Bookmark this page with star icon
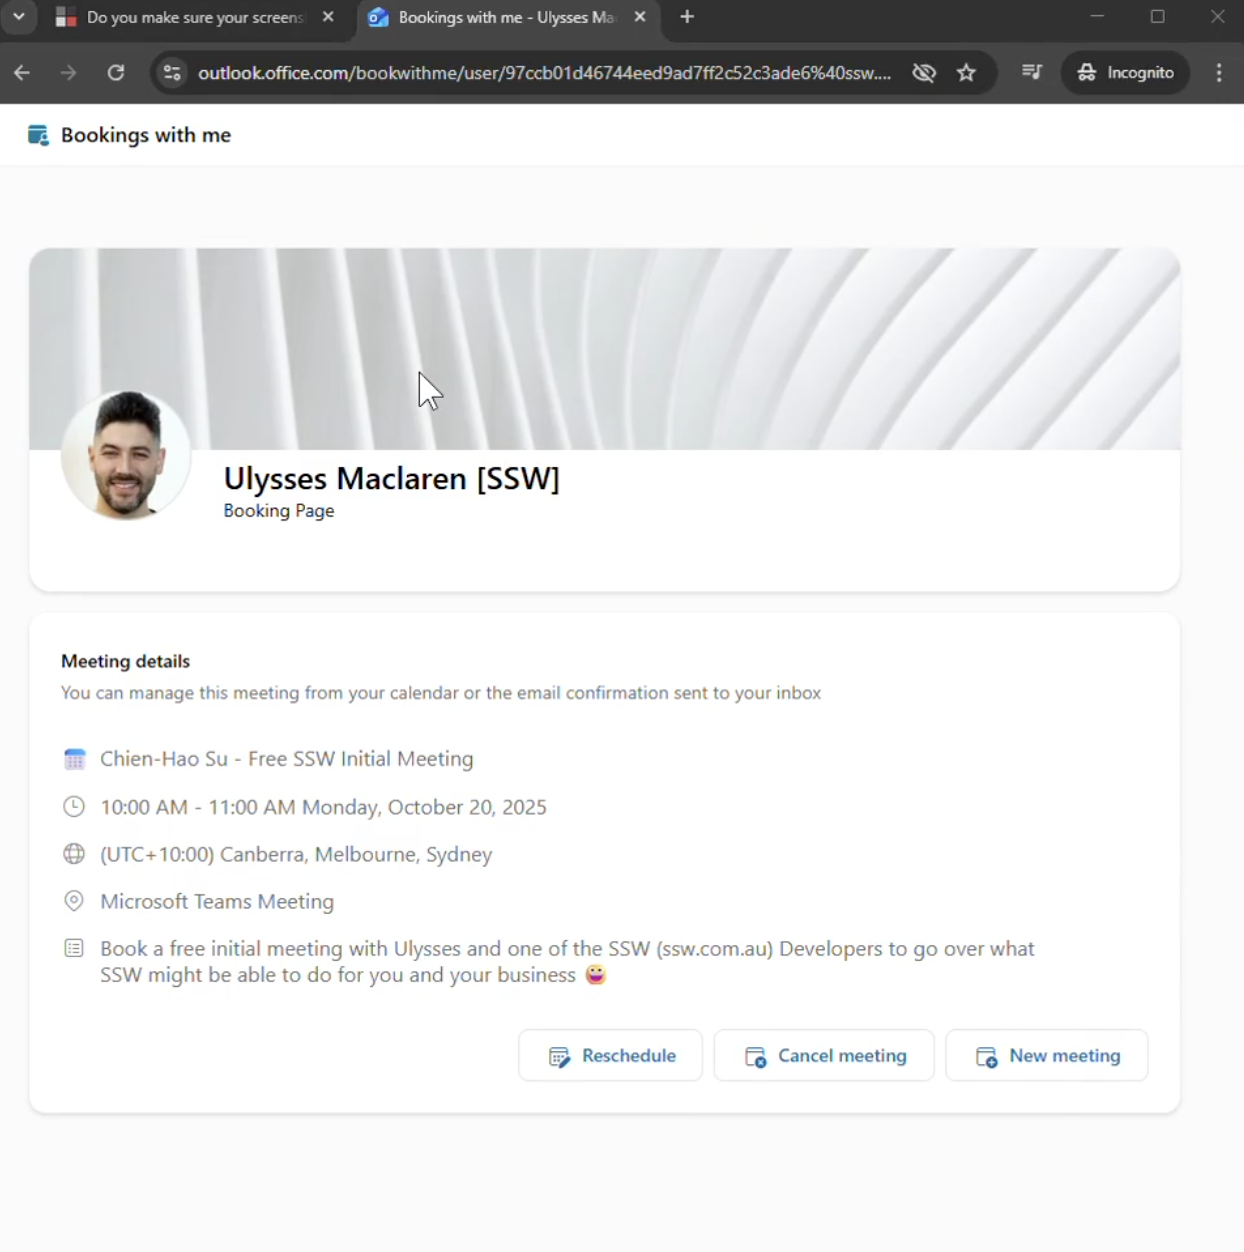The image size is (1244, 1252). 966,72
